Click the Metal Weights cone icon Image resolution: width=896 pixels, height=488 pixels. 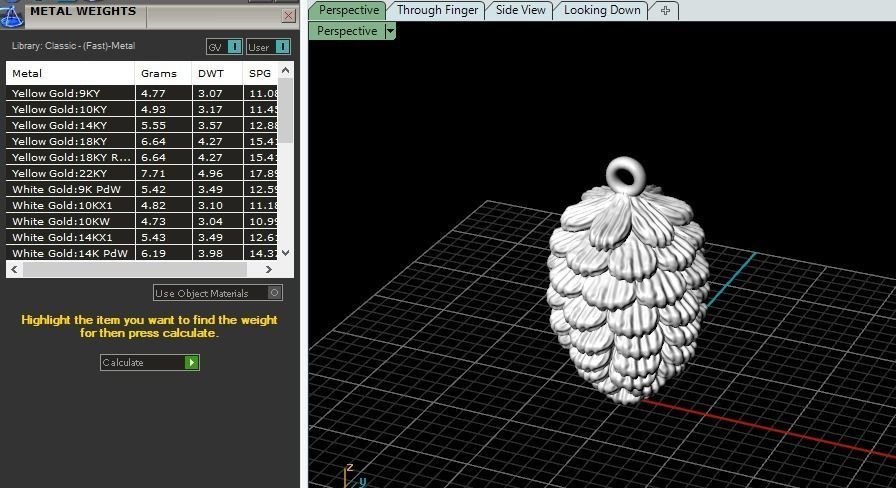[11, 15]
